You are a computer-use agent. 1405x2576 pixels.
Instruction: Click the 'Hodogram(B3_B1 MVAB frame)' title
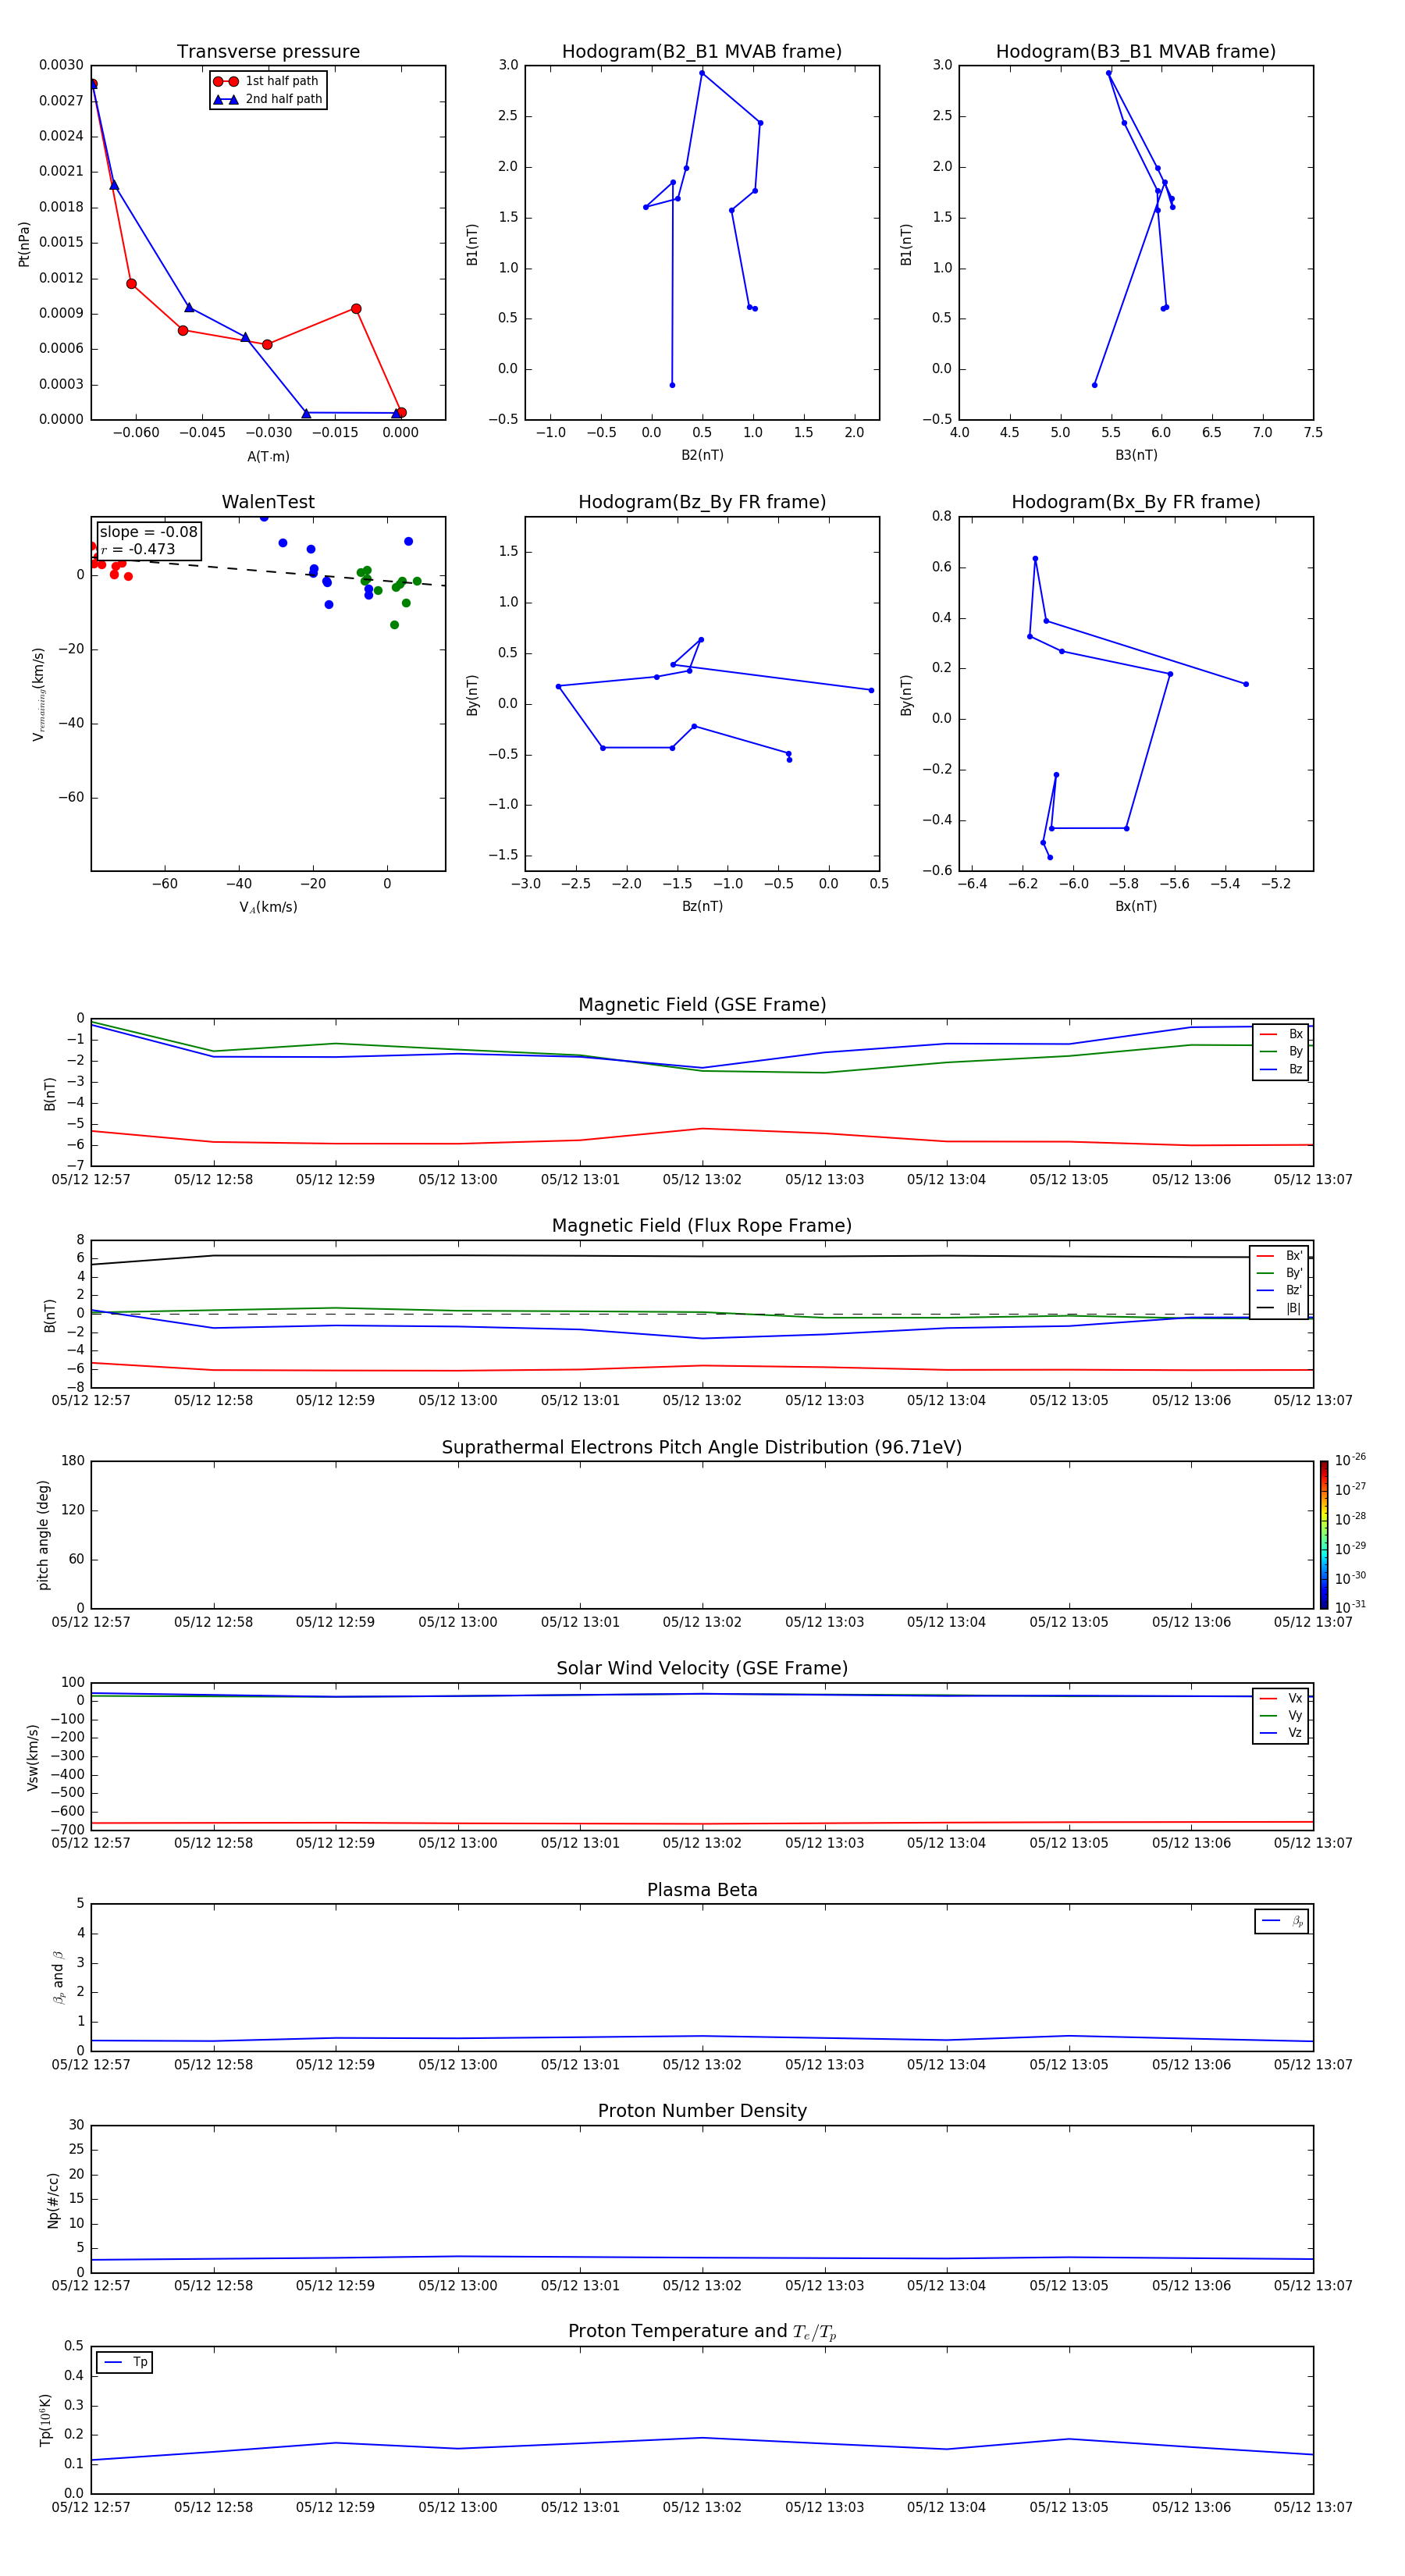point(1136,52)
